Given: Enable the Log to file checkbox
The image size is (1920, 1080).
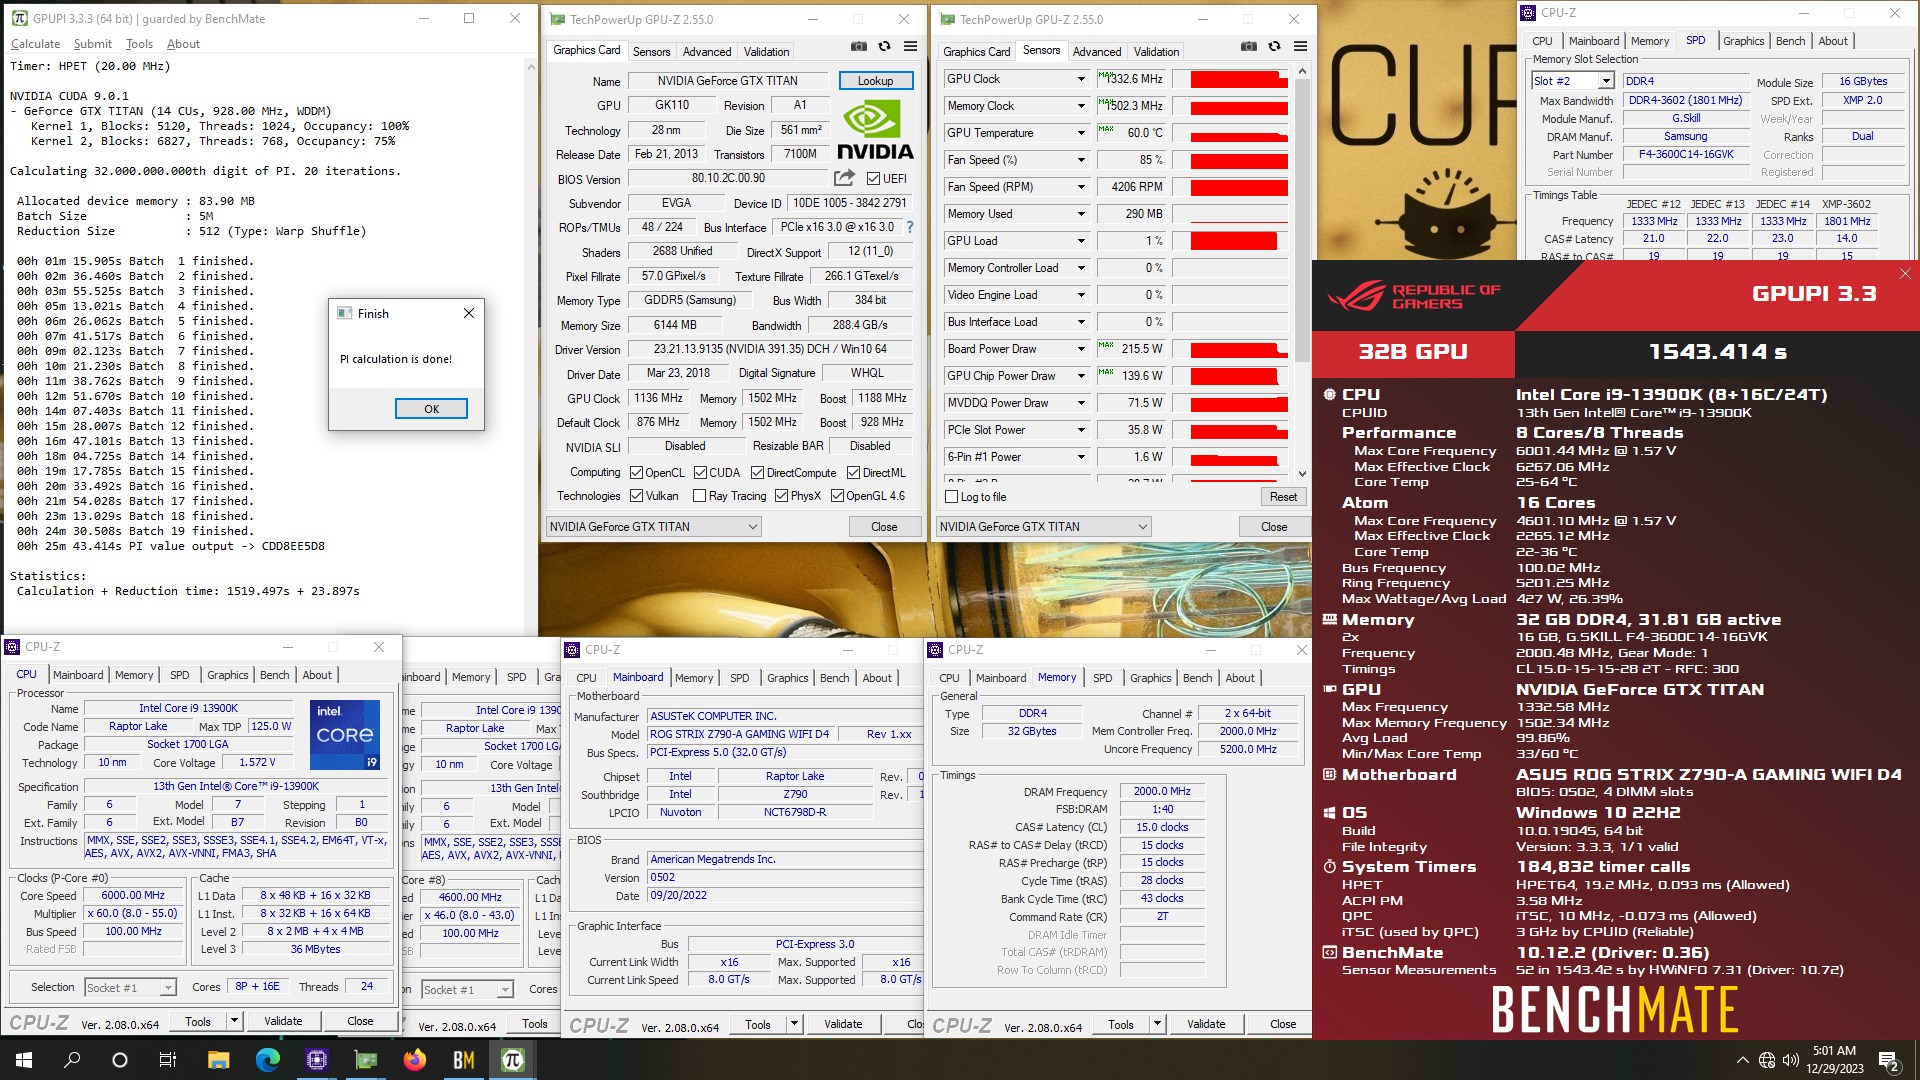Looking at the screenshot, I should pos(951,497).
